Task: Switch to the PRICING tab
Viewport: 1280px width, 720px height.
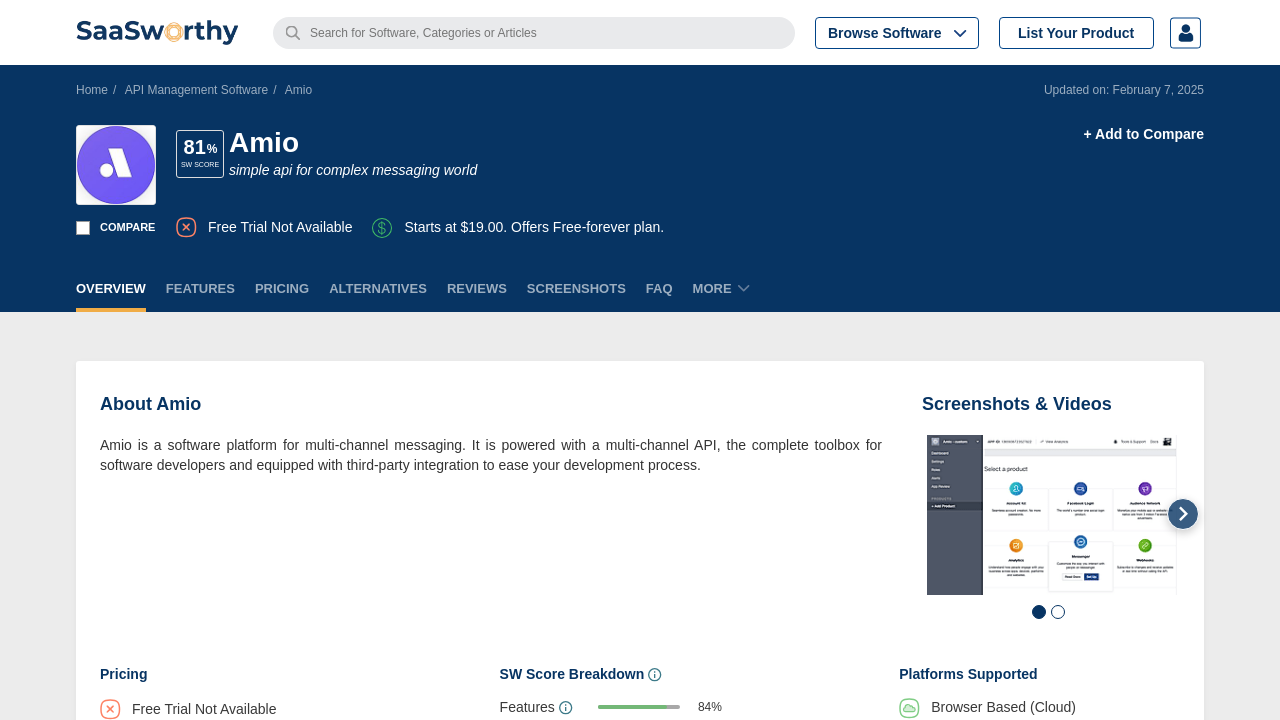Action: pos(282,289)
